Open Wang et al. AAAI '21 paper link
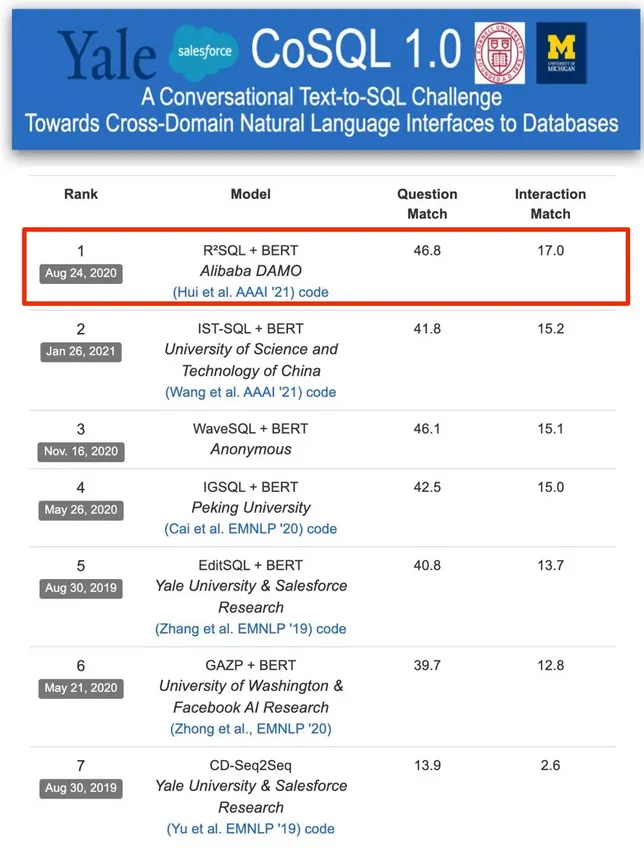The image size is (644, 848). click(x=233, y=392)
